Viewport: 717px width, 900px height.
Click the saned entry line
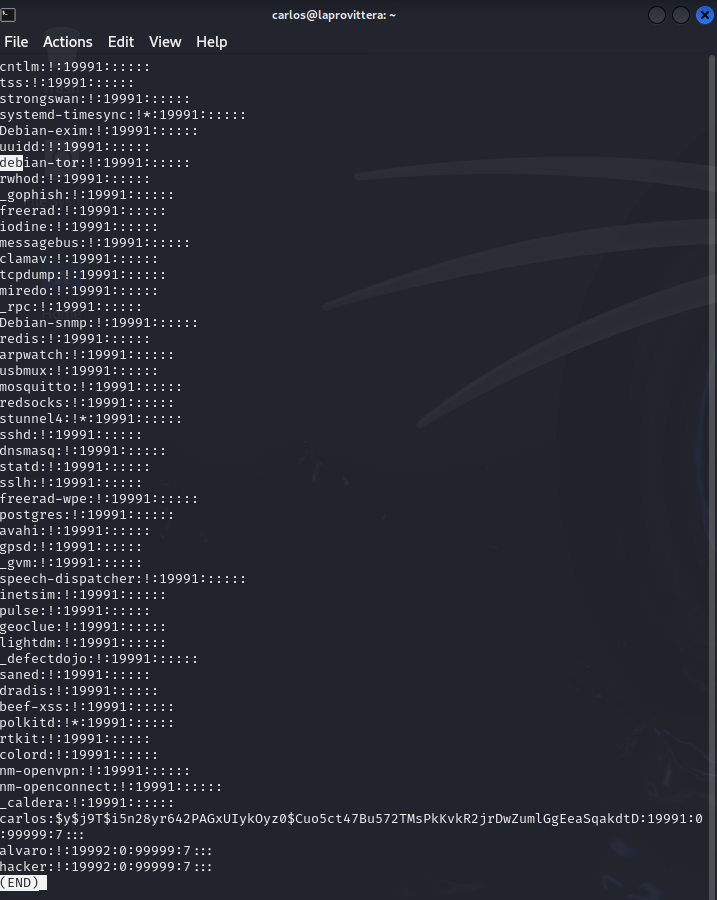pos(75,675)
